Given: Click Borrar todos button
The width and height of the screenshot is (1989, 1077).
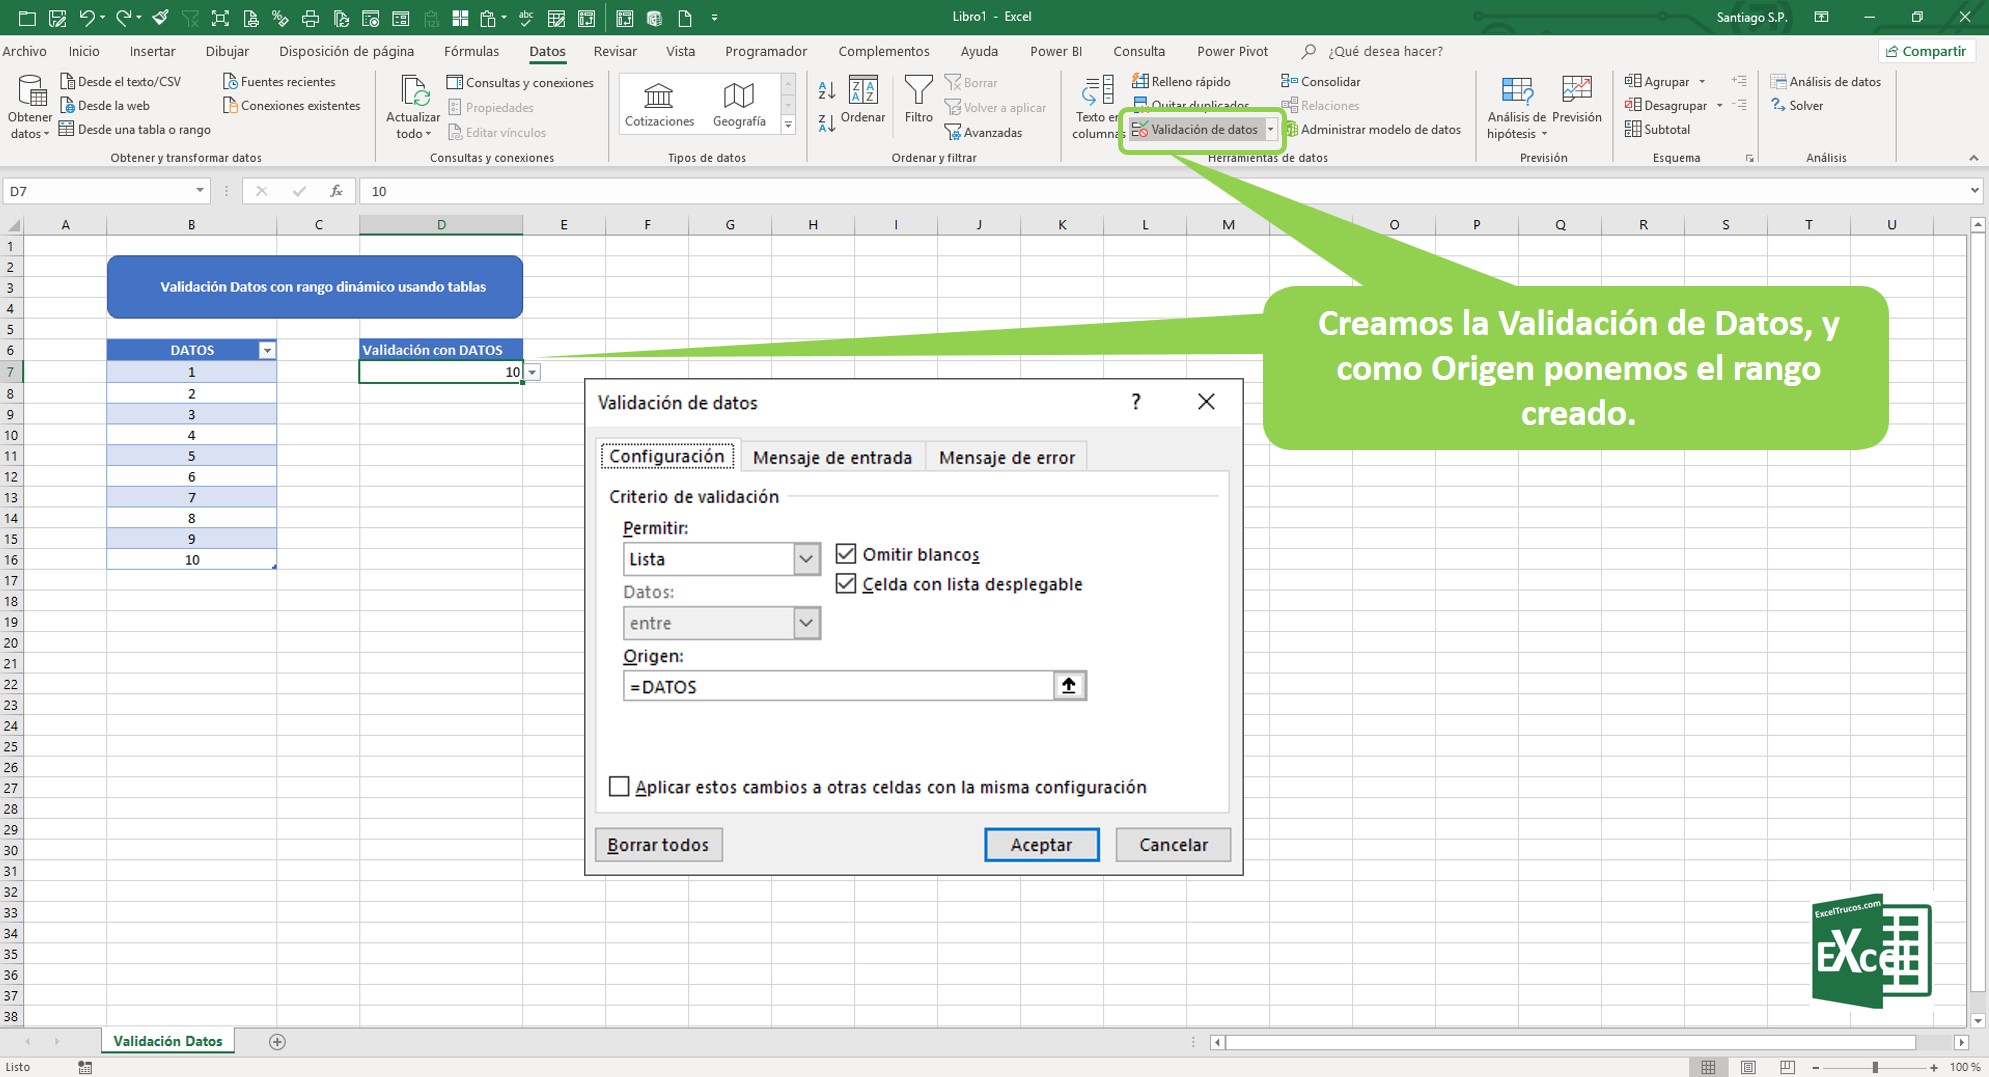Looking at the screenshot, I should (x=658, y=845).
